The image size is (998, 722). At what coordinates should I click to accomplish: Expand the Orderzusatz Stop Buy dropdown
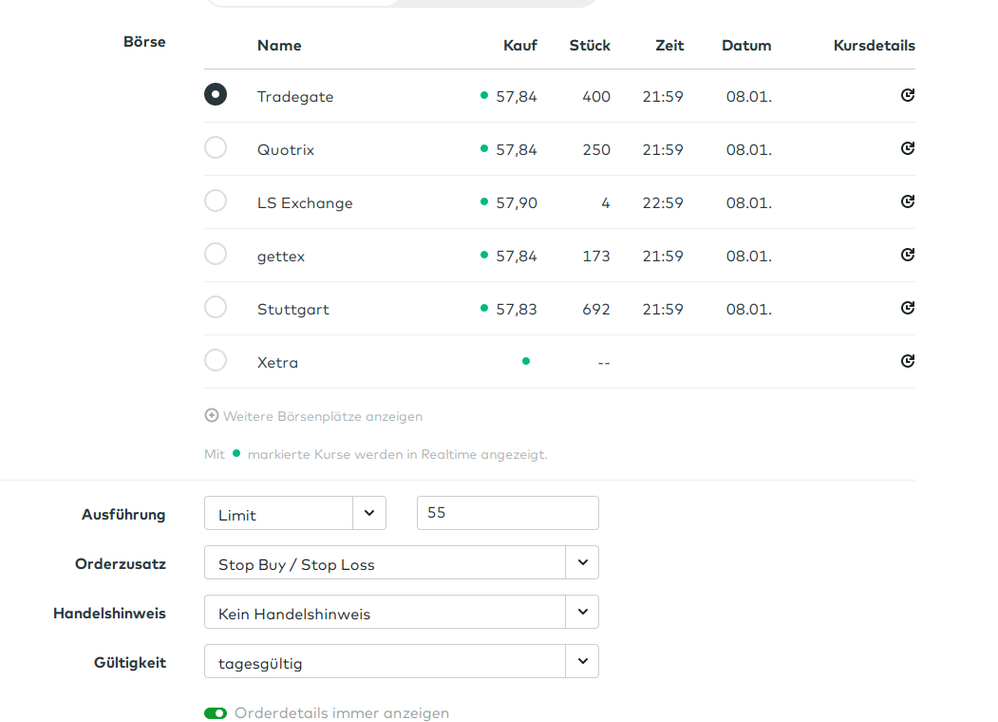click(582, 563)
